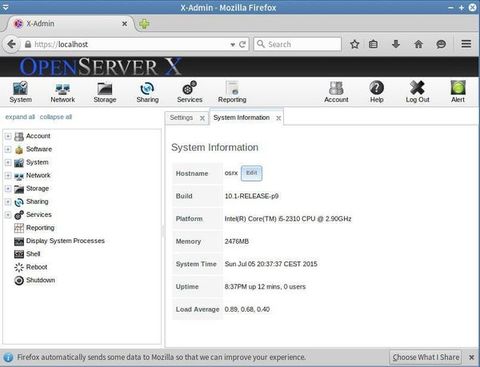Expand the Storage tree node
Image resolution: width=480 pixels, height=367 pixels.
8,188
